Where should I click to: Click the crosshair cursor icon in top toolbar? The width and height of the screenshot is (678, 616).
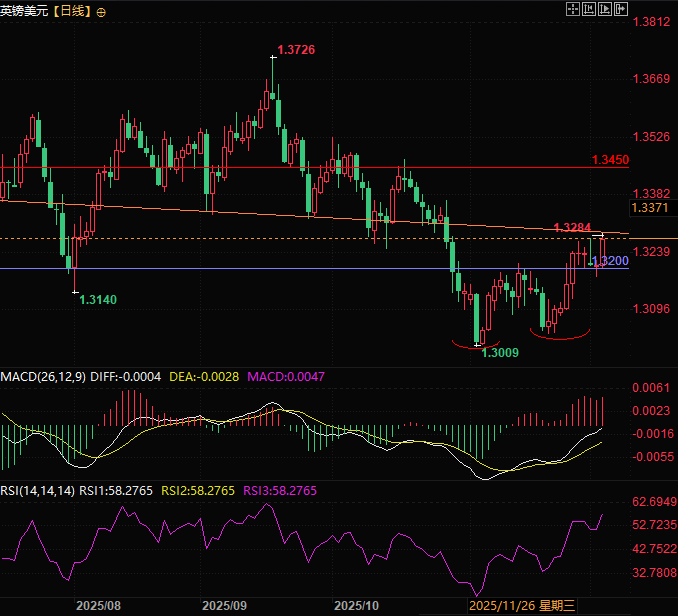(x=572, y=9)
